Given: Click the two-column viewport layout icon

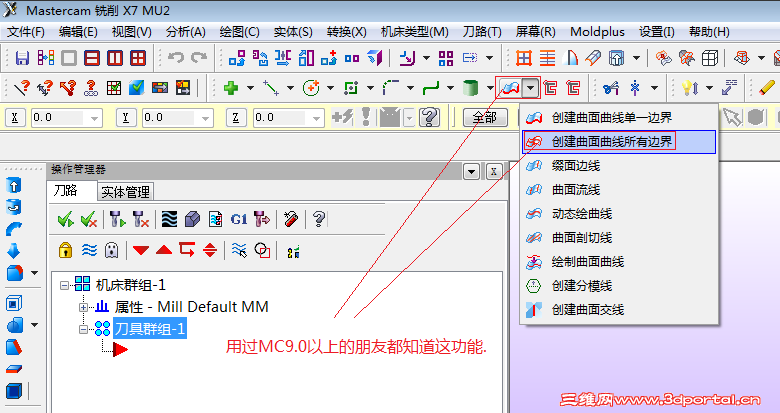Looking at the screenshot, I should [115, 58].
